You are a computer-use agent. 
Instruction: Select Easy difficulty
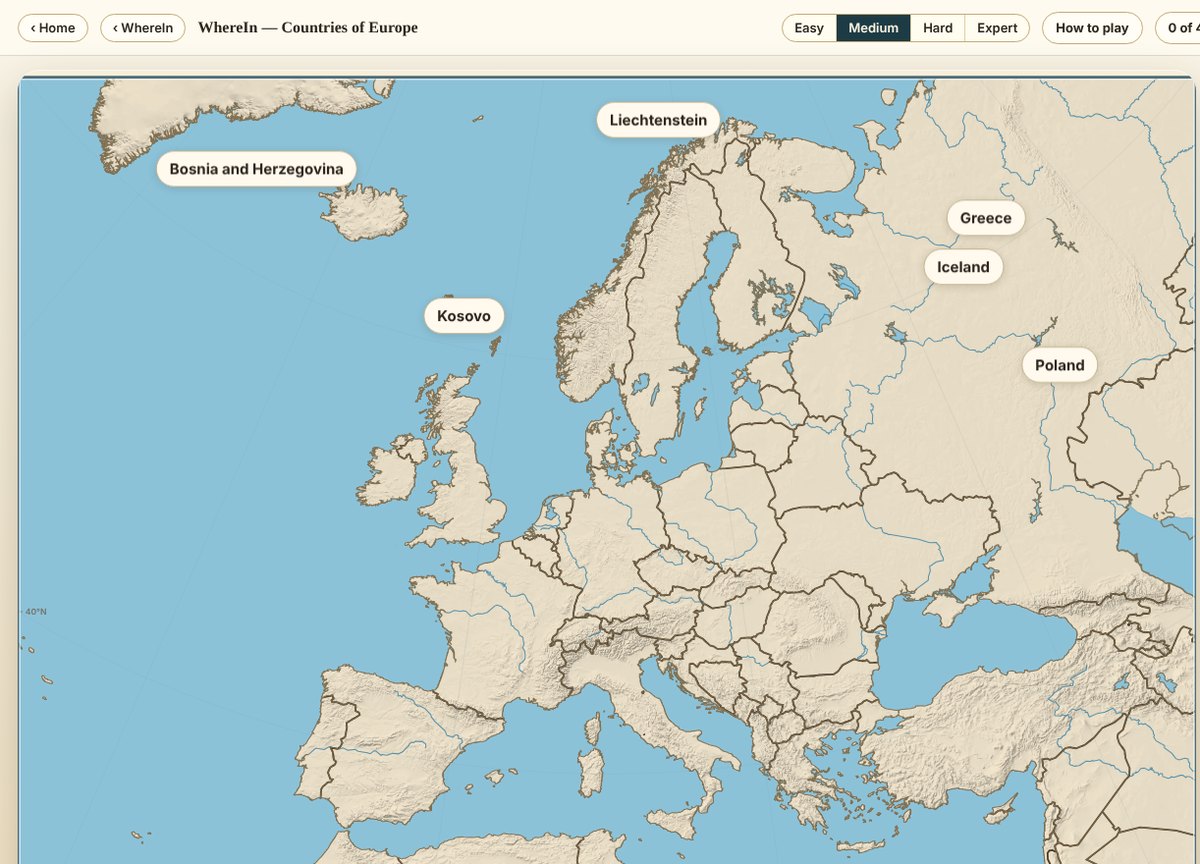click(809, 28)
